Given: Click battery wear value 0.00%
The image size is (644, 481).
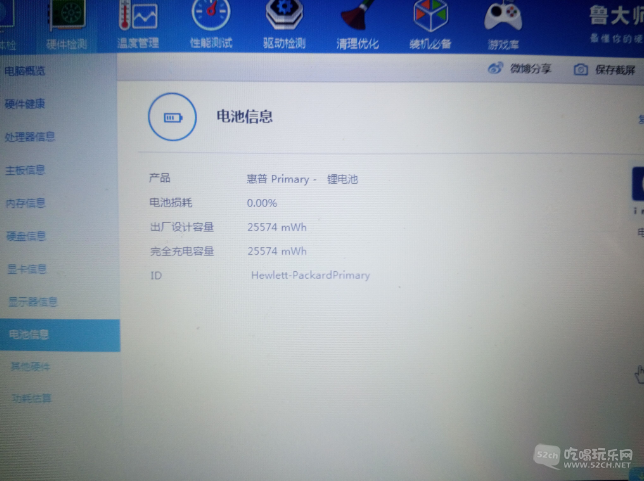Looking at the screenshot, I should [x=262, y=203].
